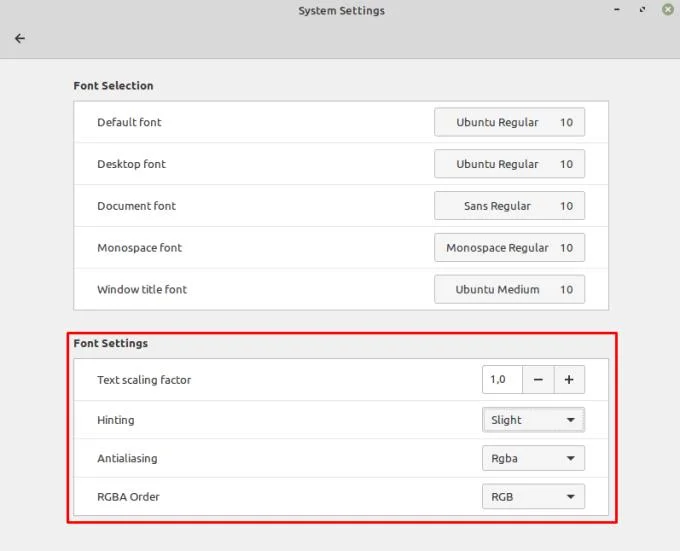The image size is (680, 551).
Task: Open the Antialiasing dropdown set to Rgba
Action: [533, 458]
